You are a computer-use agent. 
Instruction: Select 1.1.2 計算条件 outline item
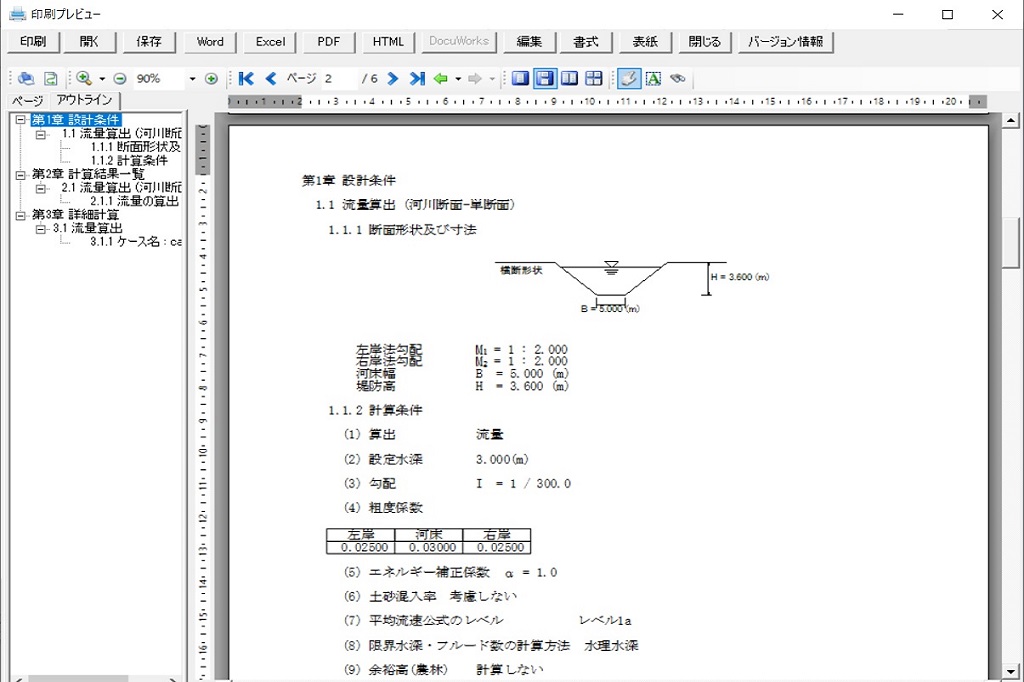tap(129, 161)
